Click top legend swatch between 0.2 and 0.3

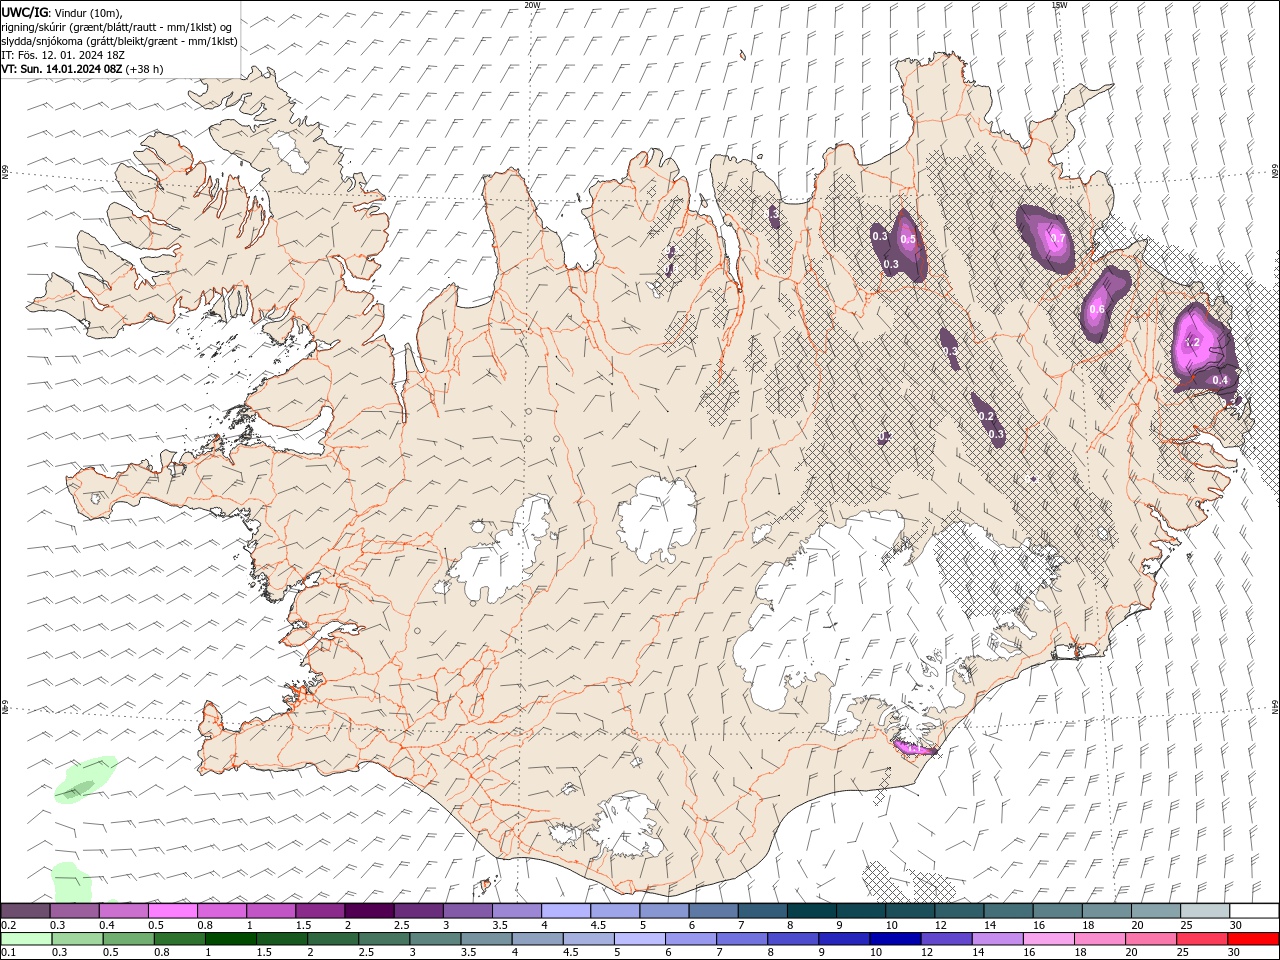pyautogui.click(x=25, y=911)
